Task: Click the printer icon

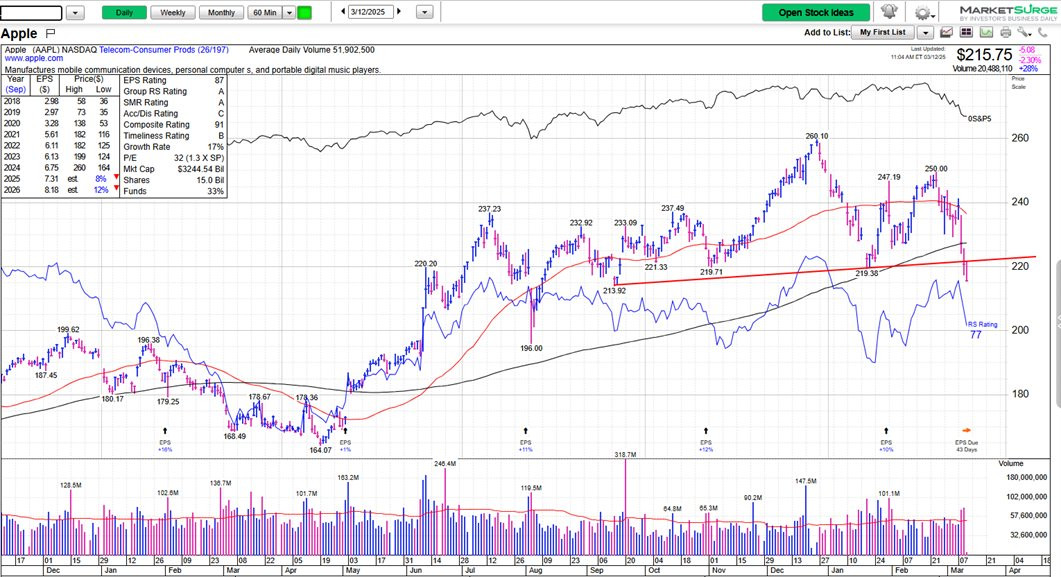Action: point(1006,32)
